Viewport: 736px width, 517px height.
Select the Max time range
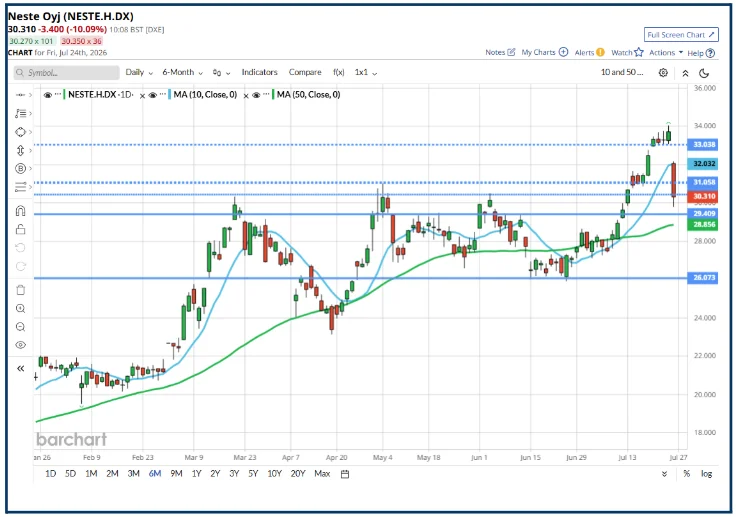pyautogui.click(x=322, y=474)
